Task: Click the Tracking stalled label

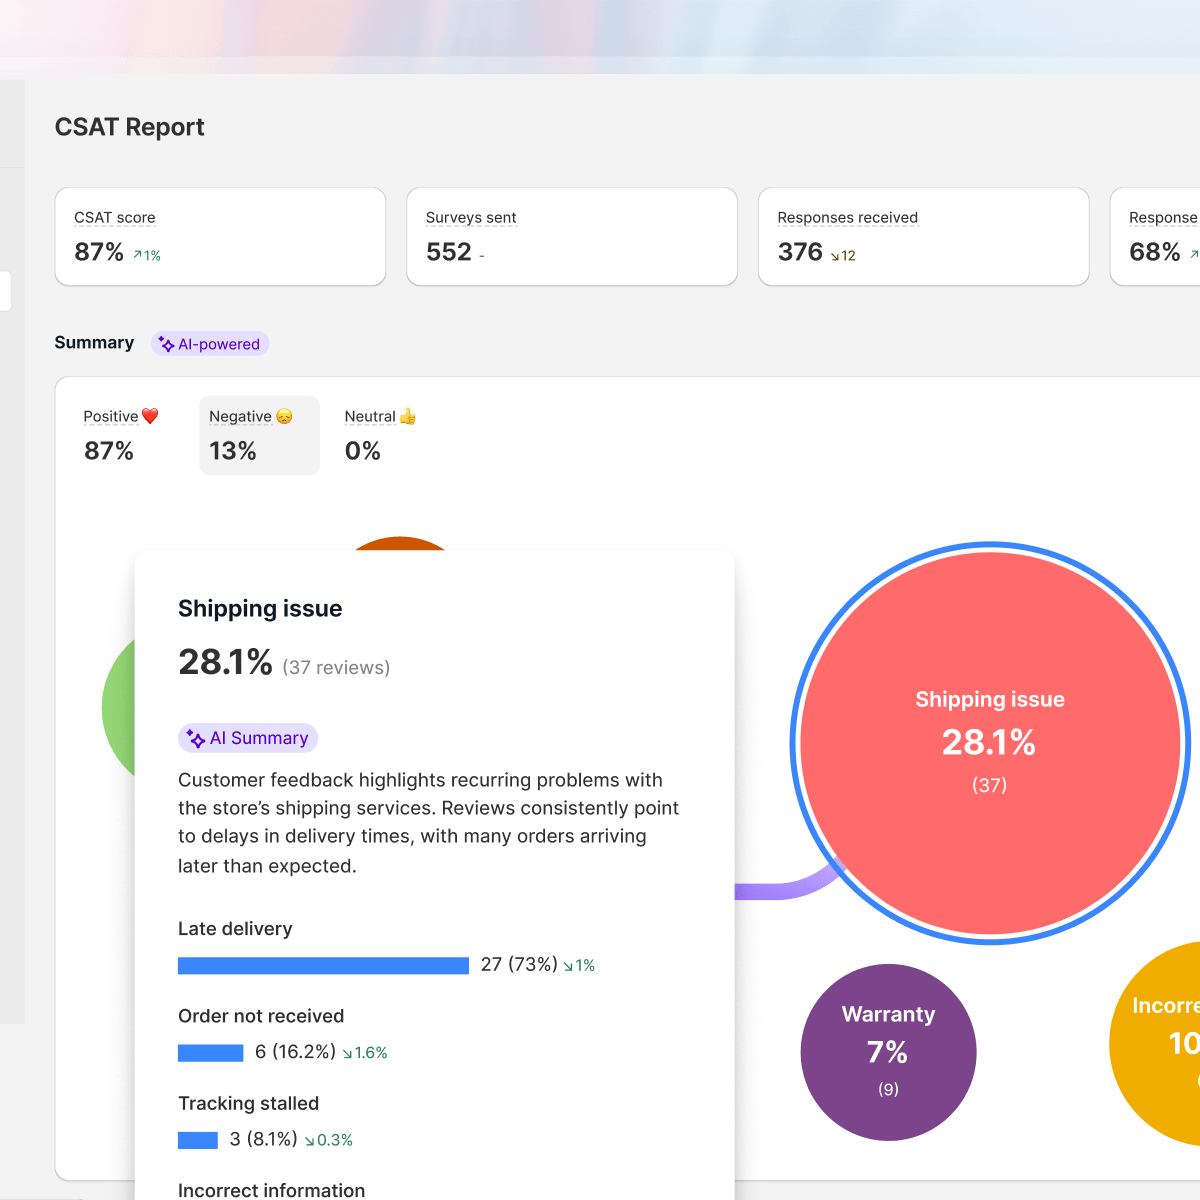Action: click(248, 1103)
